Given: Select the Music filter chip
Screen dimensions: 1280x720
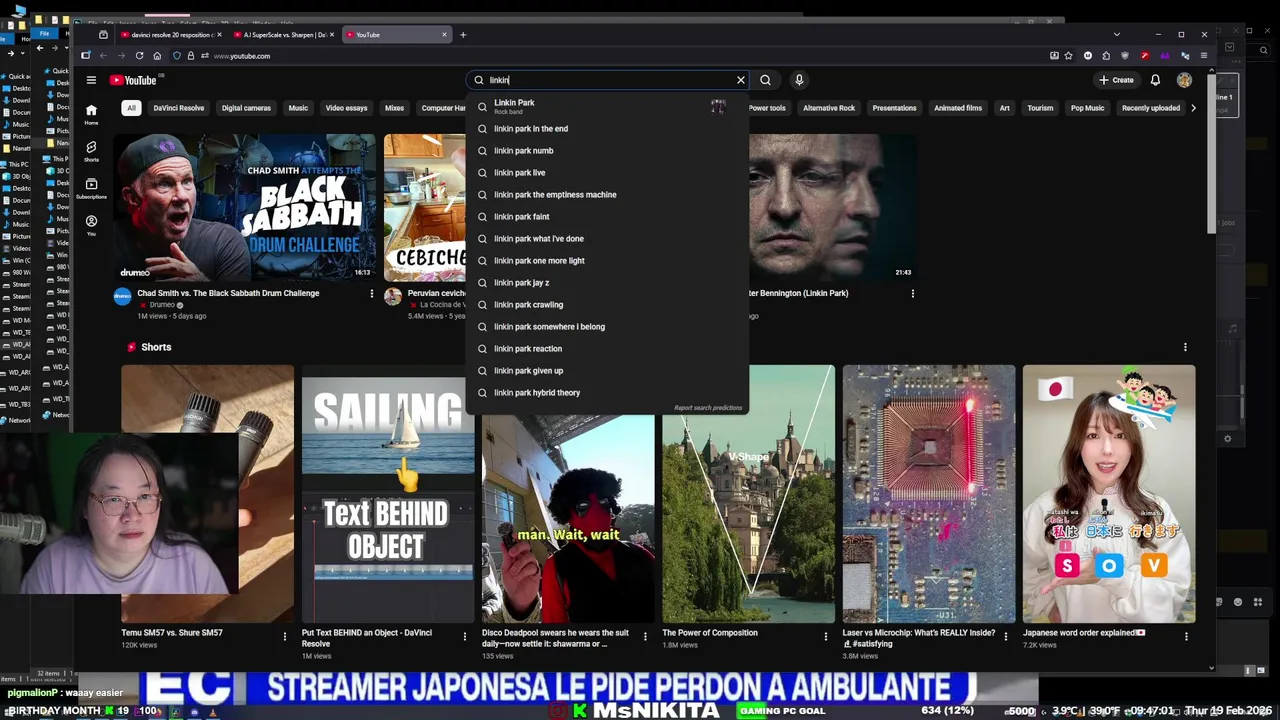Looking at the screenshot, I should point(298,108).
